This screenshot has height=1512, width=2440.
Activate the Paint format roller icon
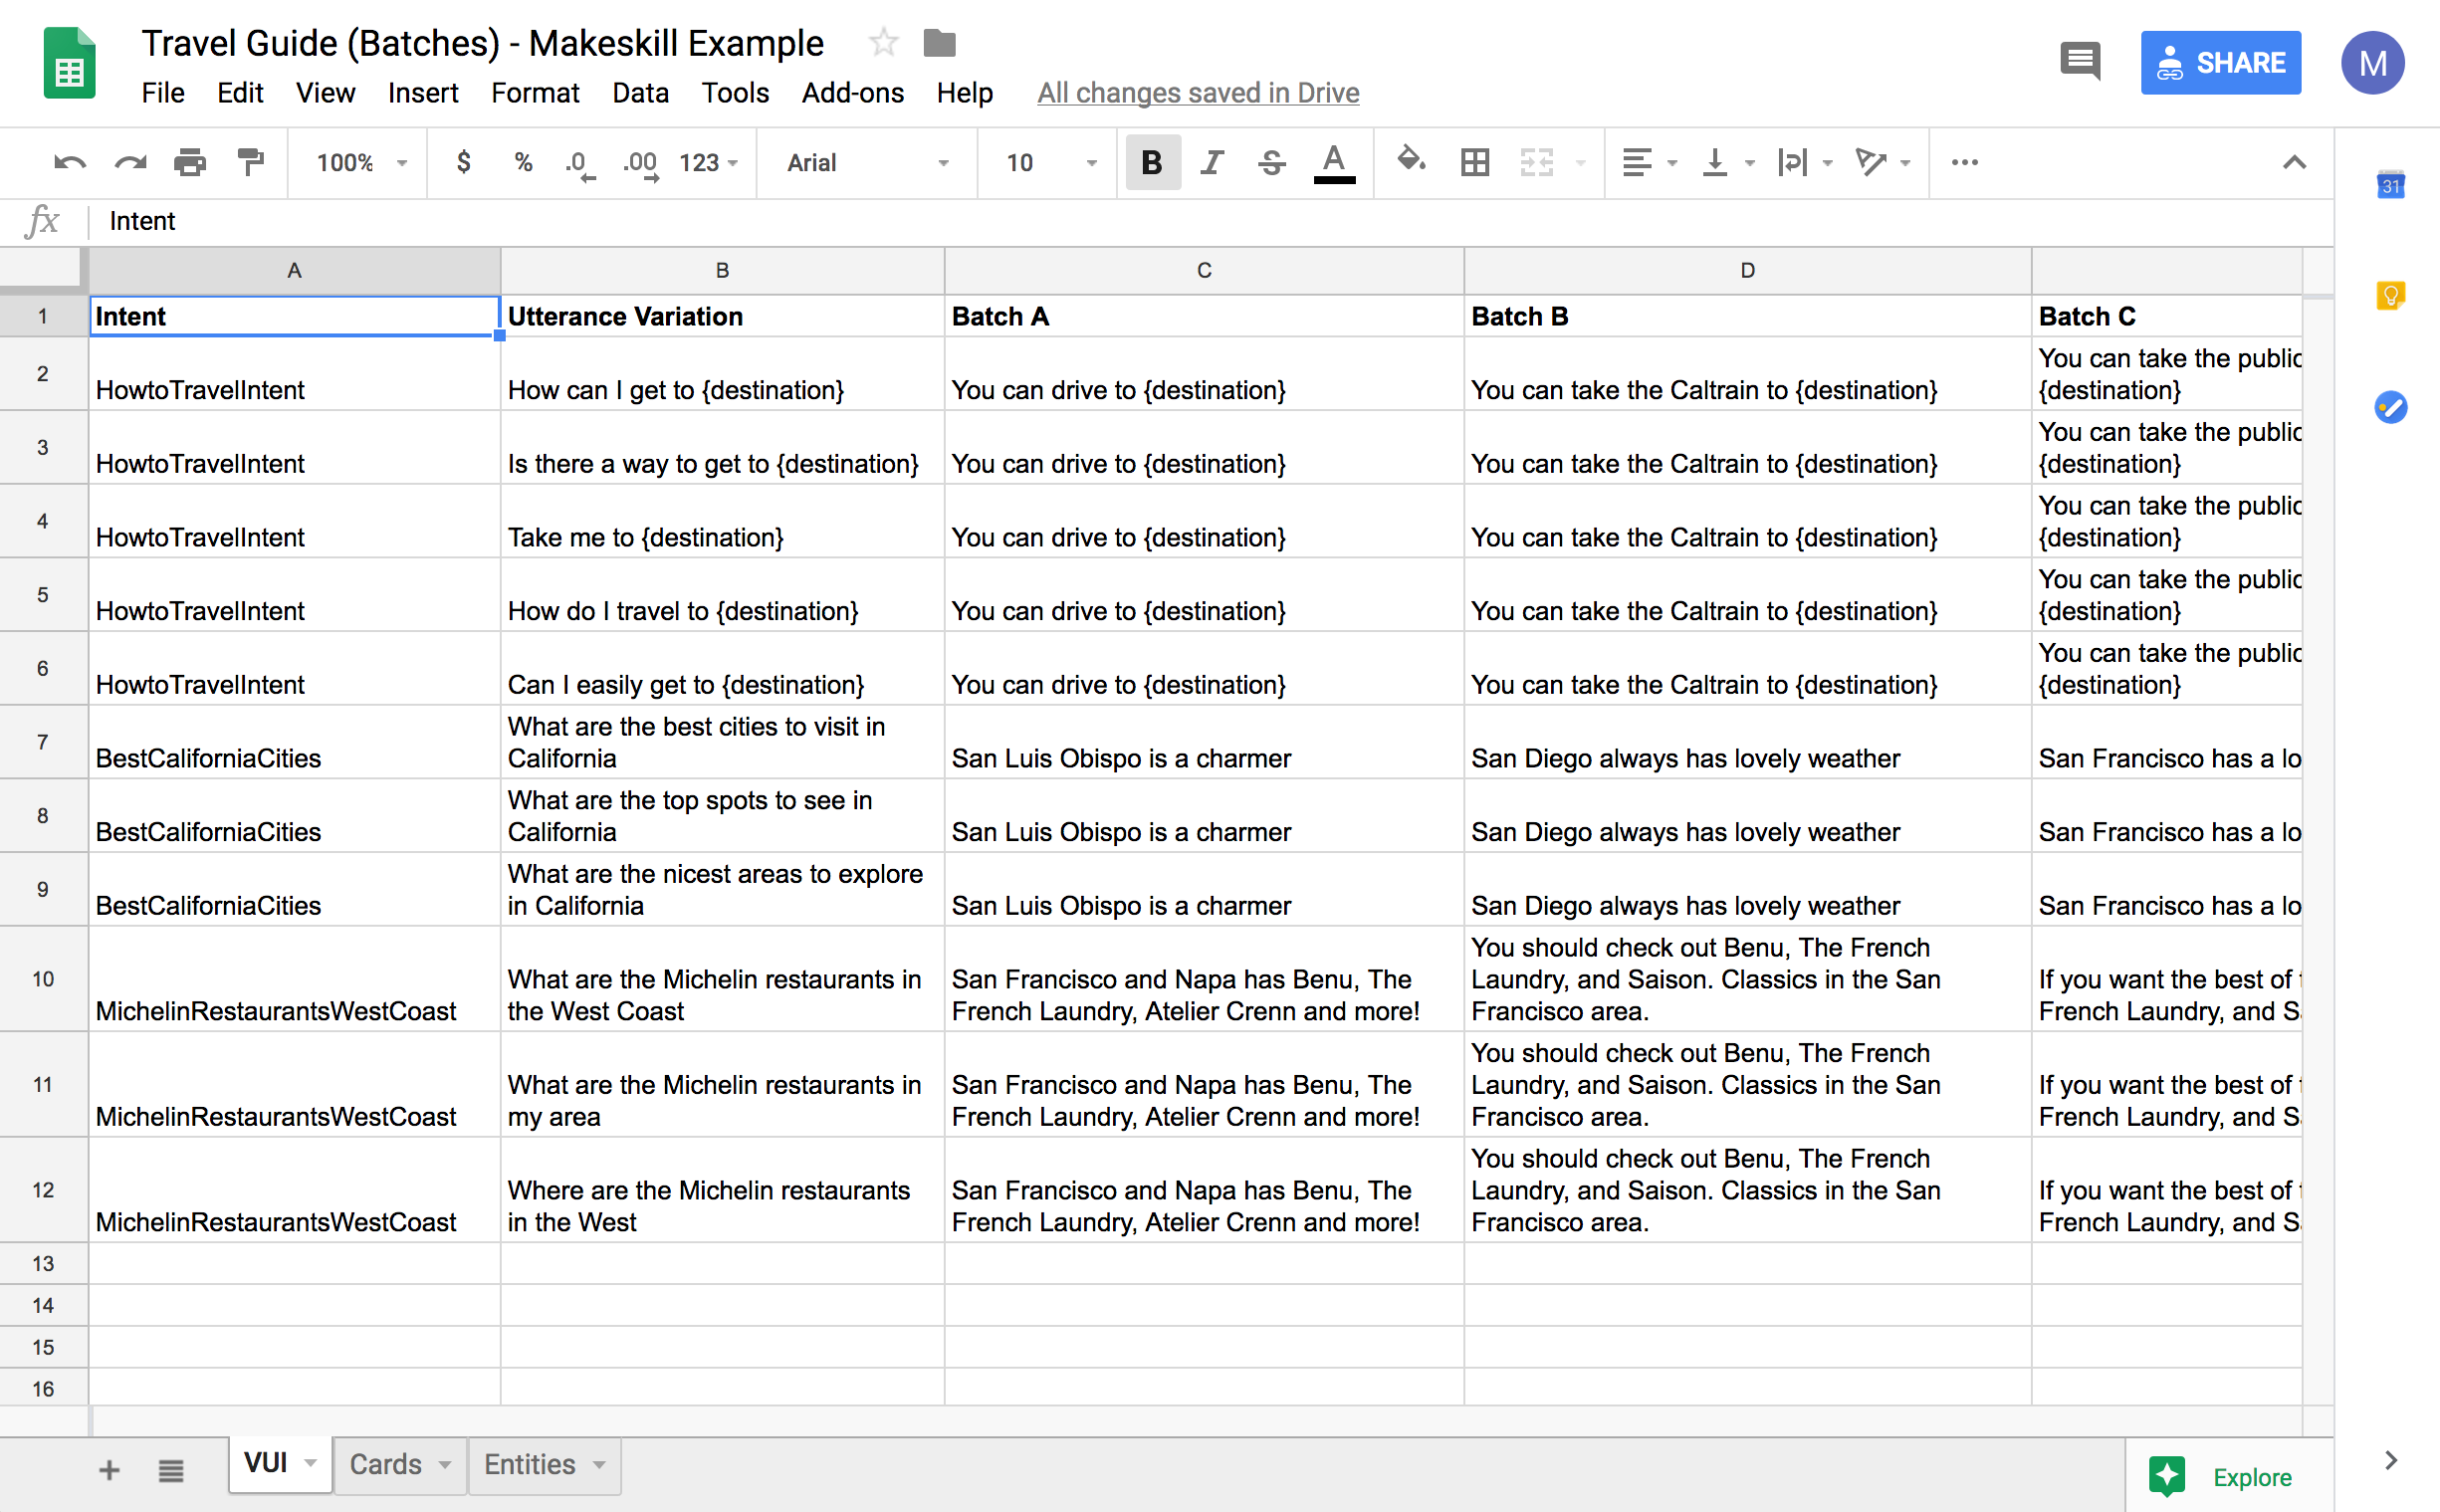click(250, 162)
